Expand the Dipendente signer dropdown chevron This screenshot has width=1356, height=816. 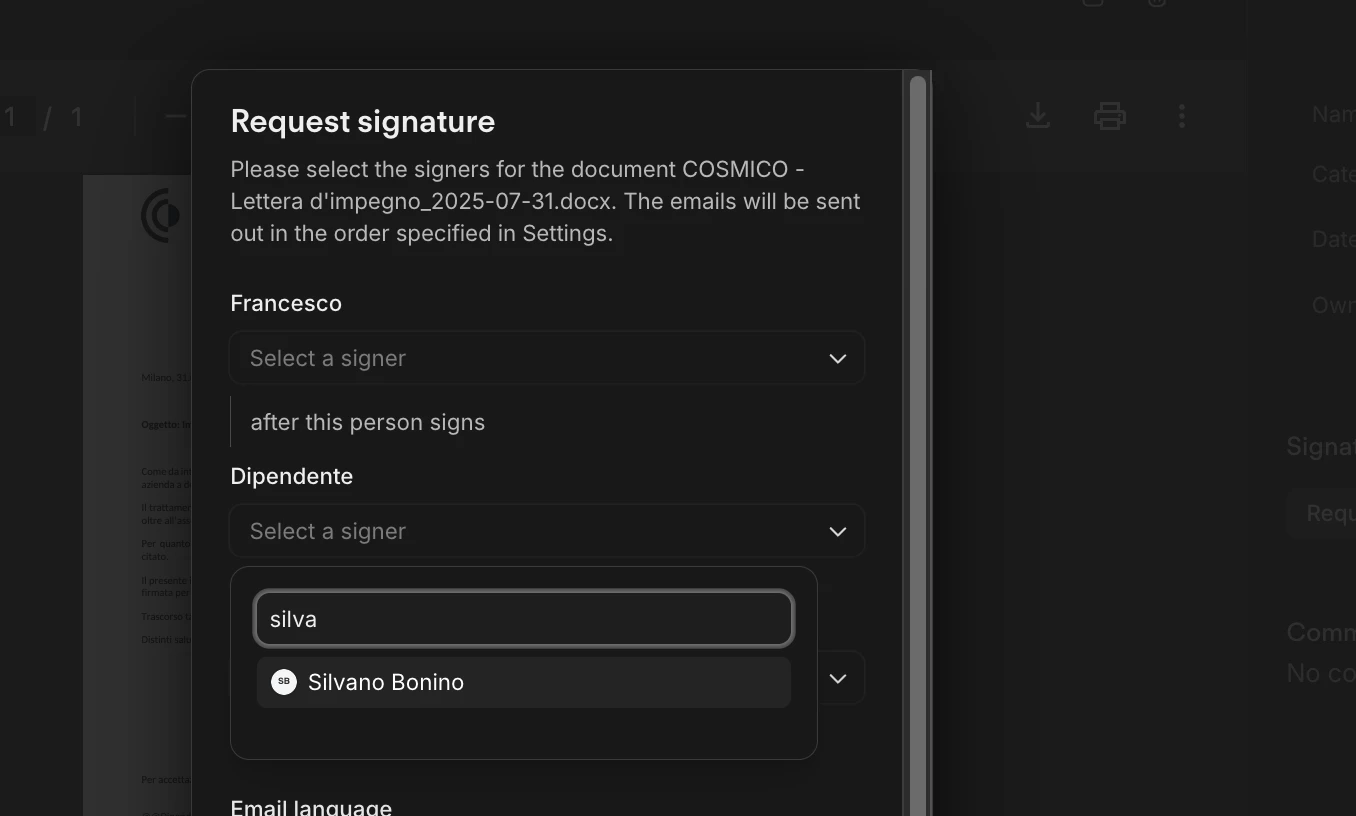[838, 531]
